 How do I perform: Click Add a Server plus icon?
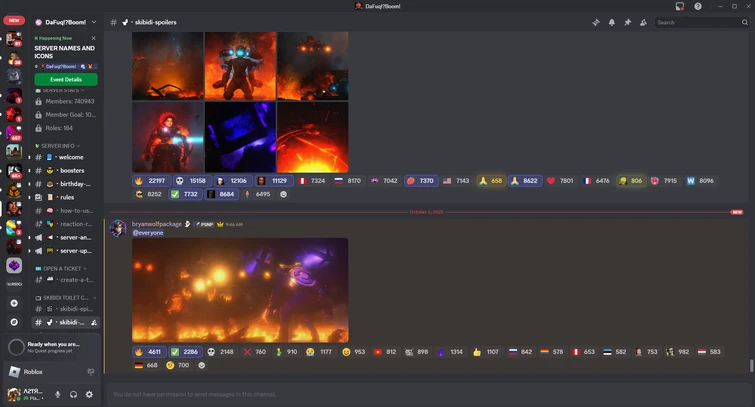14,303
